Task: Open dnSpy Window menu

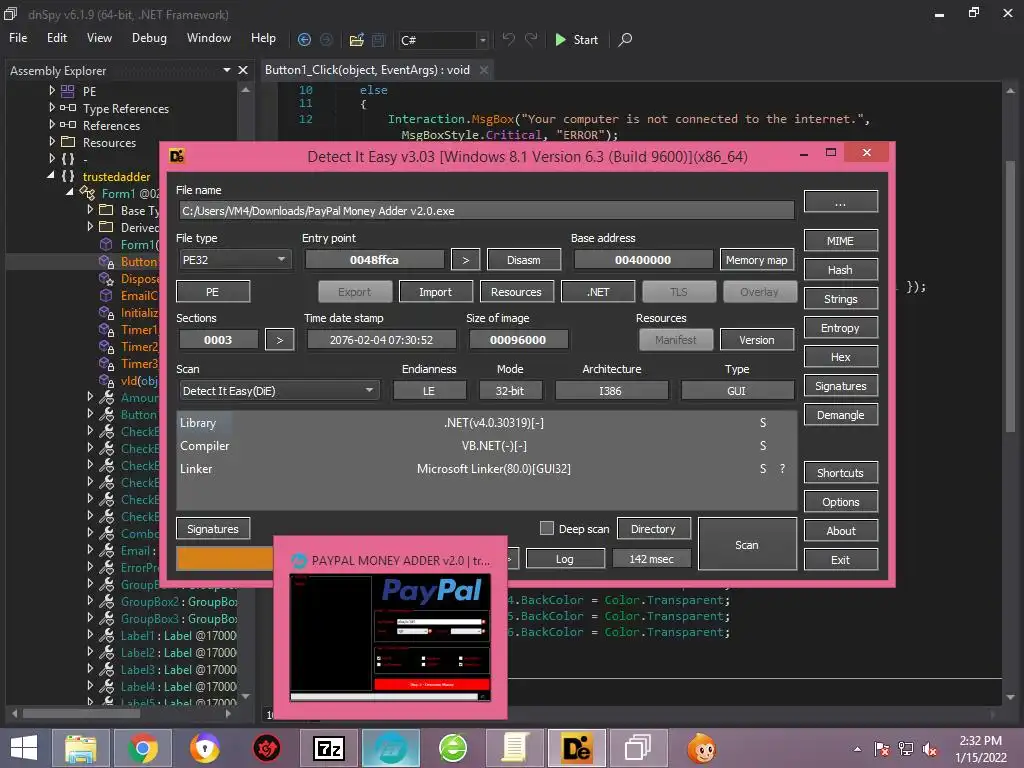Action: pos(209,38)
